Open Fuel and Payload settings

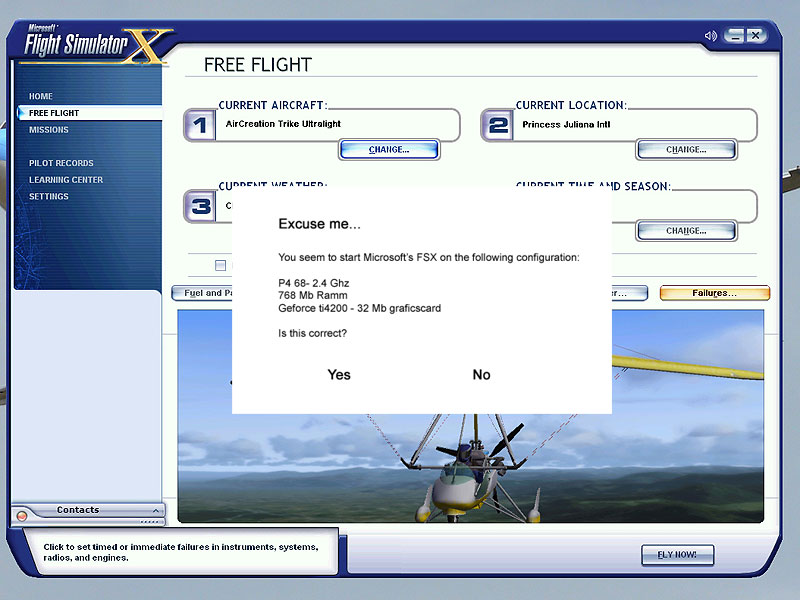point(202,293)
